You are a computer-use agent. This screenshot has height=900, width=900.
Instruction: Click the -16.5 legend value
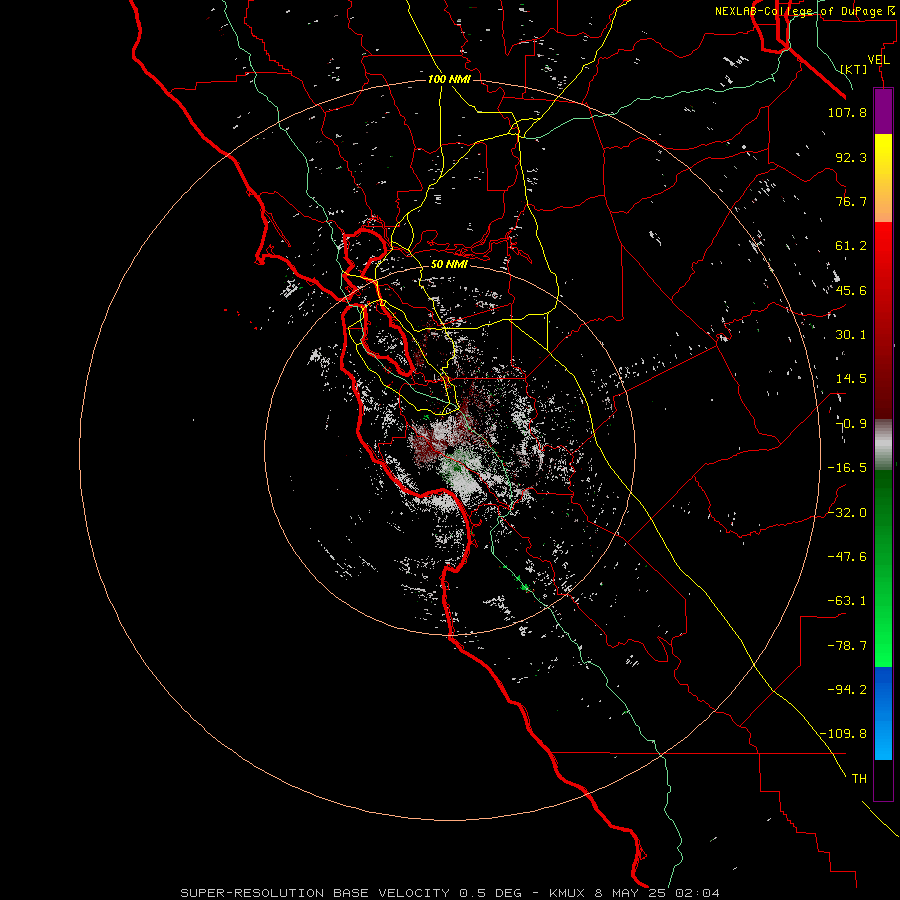(x=847, y=468)
